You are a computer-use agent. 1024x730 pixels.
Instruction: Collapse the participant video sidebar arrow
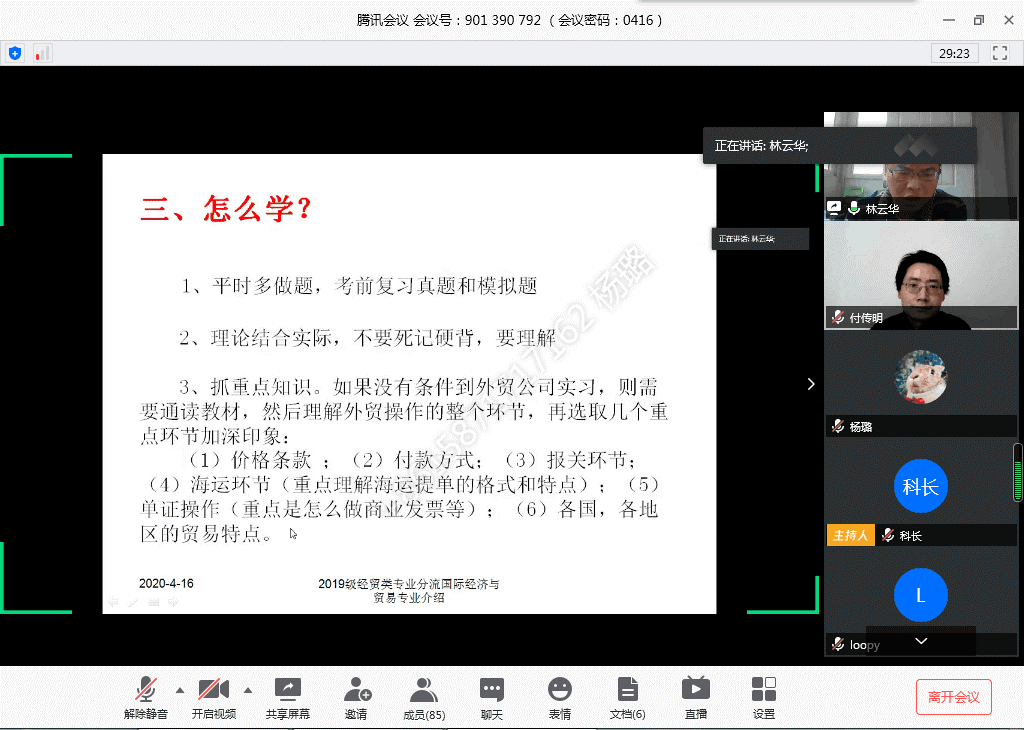pyautogui.click(x=811, y=384)
